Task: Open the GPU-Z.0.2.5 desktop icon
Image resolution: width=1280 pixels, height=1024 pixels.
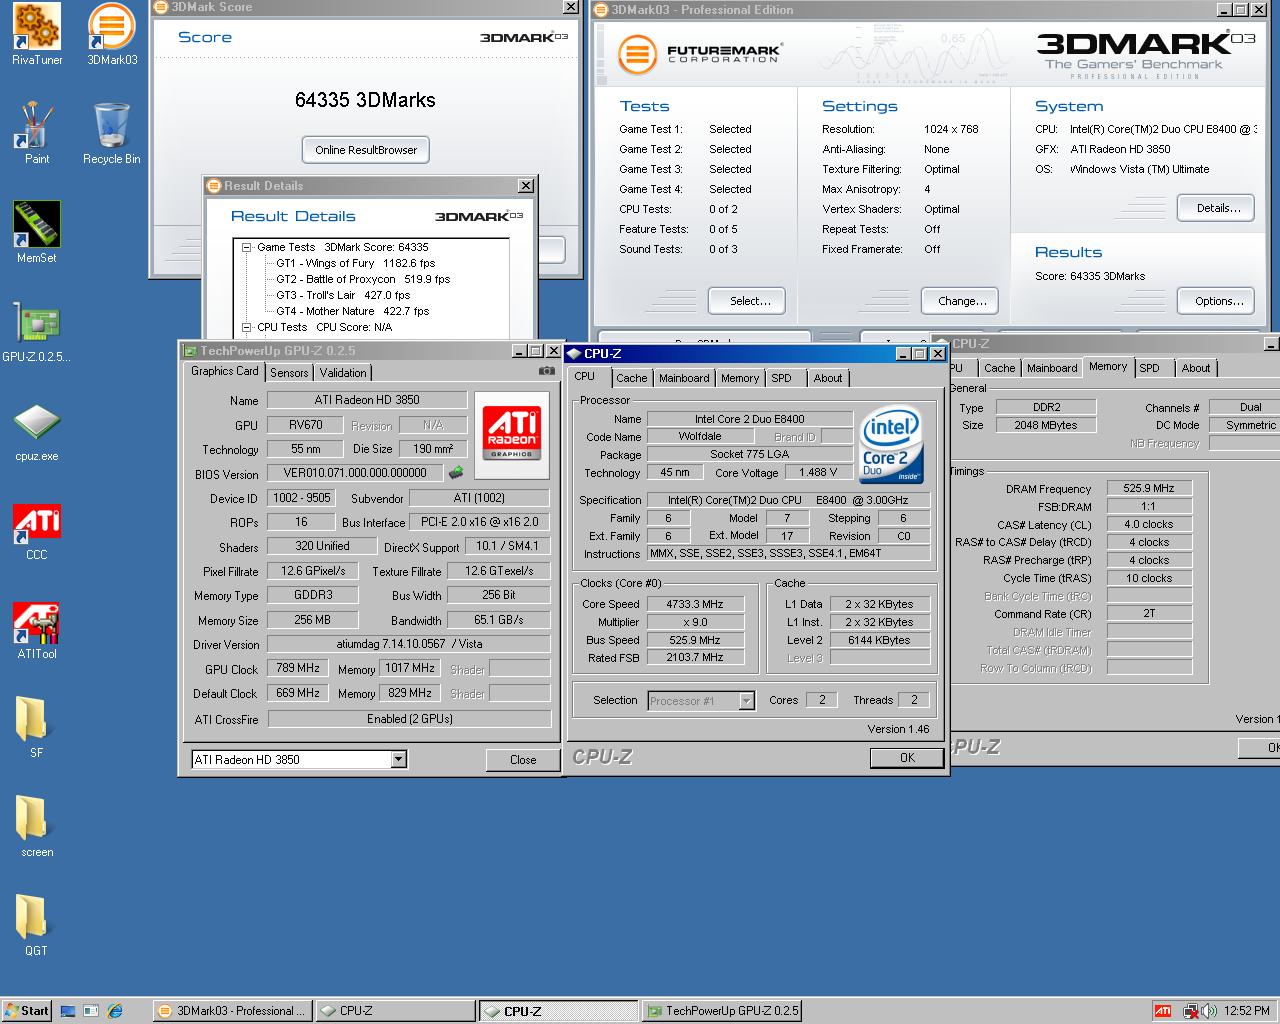Action: click(37, 331)
